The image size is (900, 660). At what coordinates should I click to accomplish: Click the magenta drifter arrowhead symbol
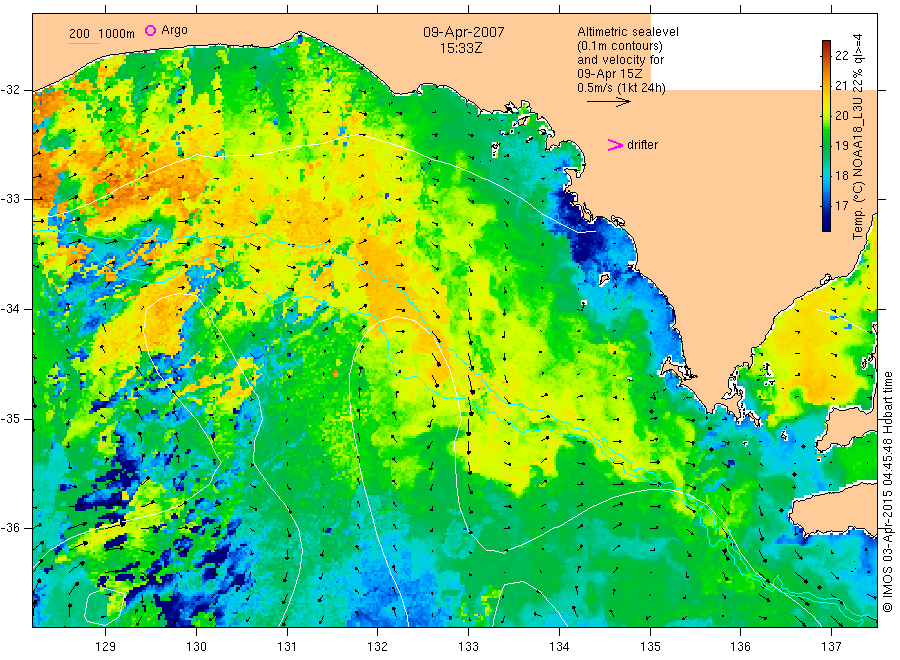[x=615, y=145]
